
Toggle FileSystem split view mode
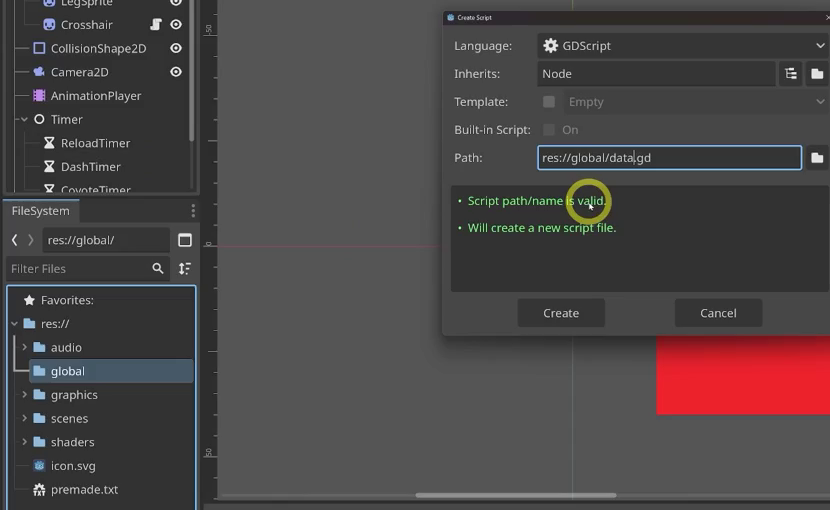point(185,240)
